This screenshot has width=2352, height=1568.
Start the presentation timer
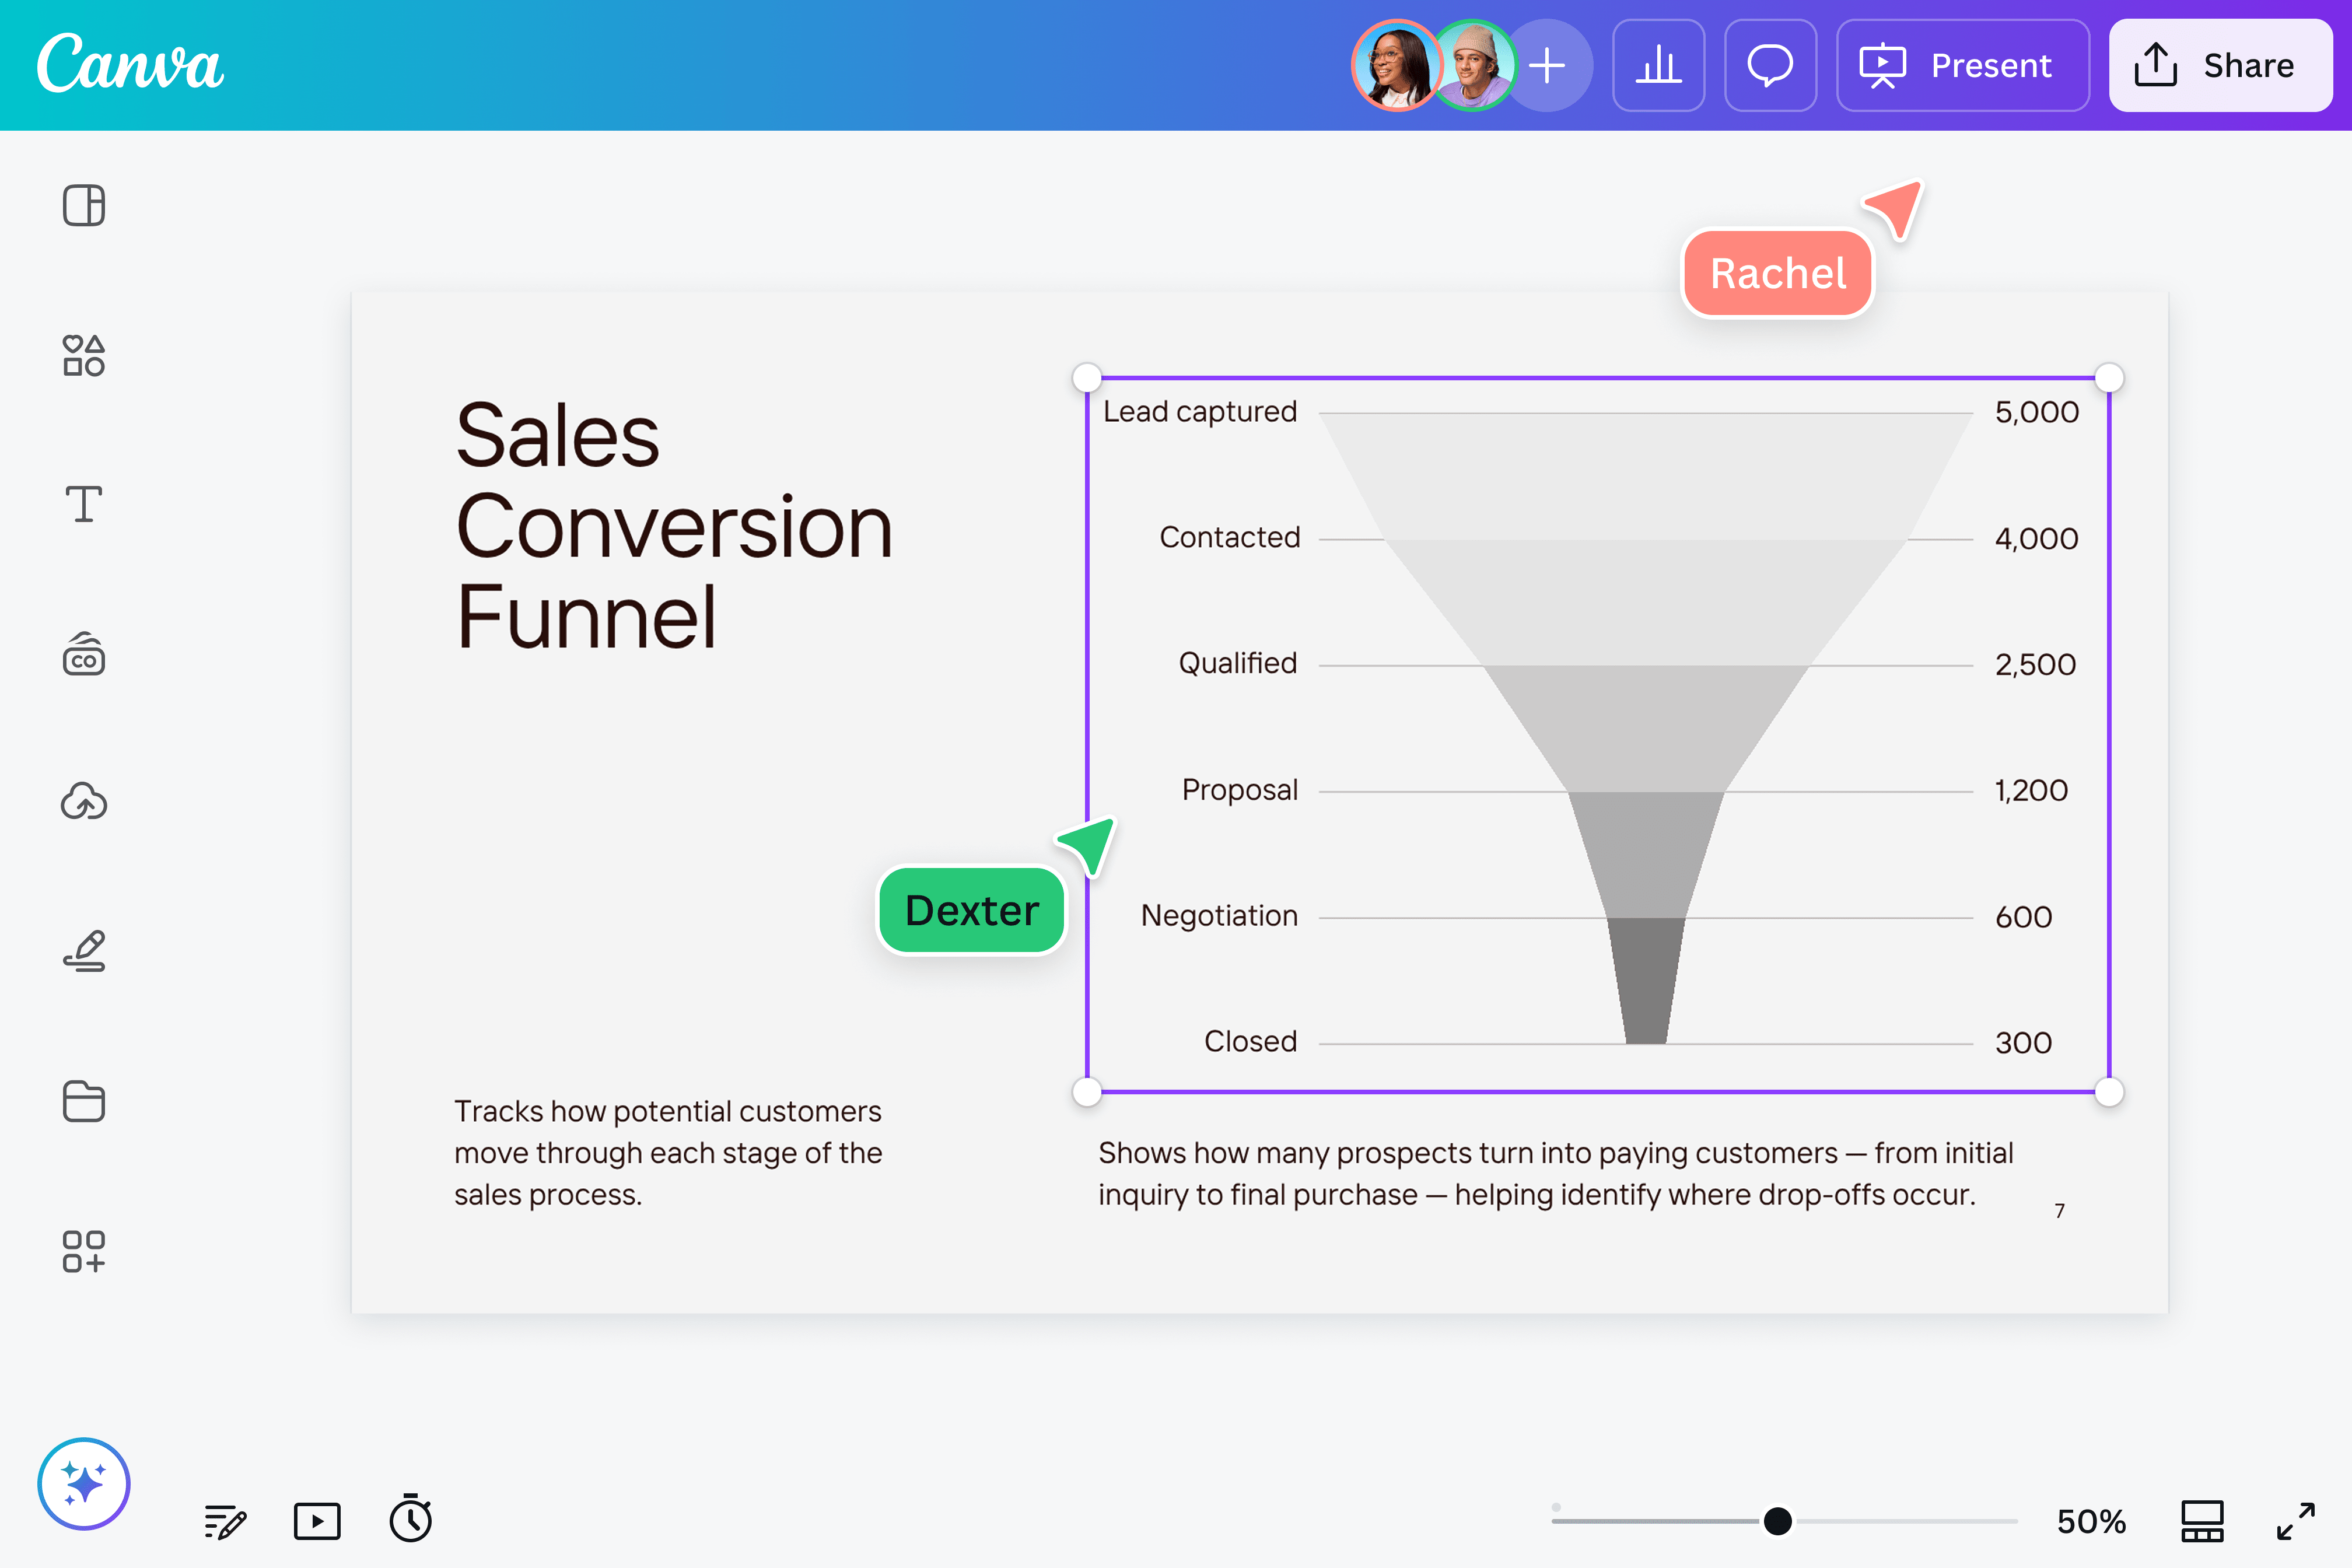410,1519
